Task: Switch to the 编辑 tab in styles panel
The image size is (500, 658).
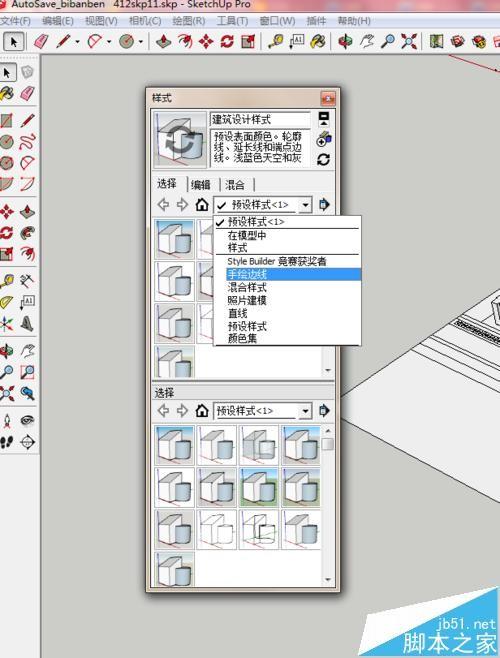Action: coord(201,185)
